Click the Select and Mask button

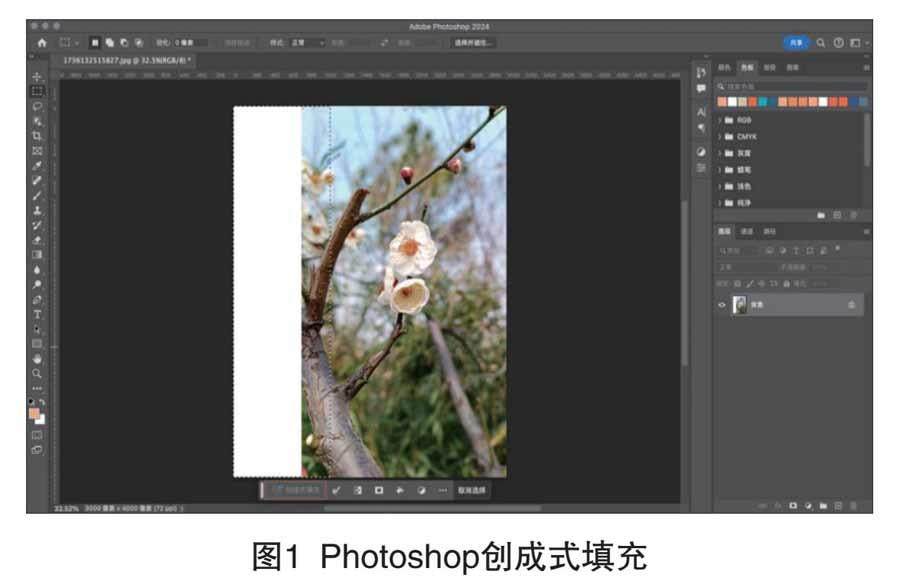[x=474, y=43]
